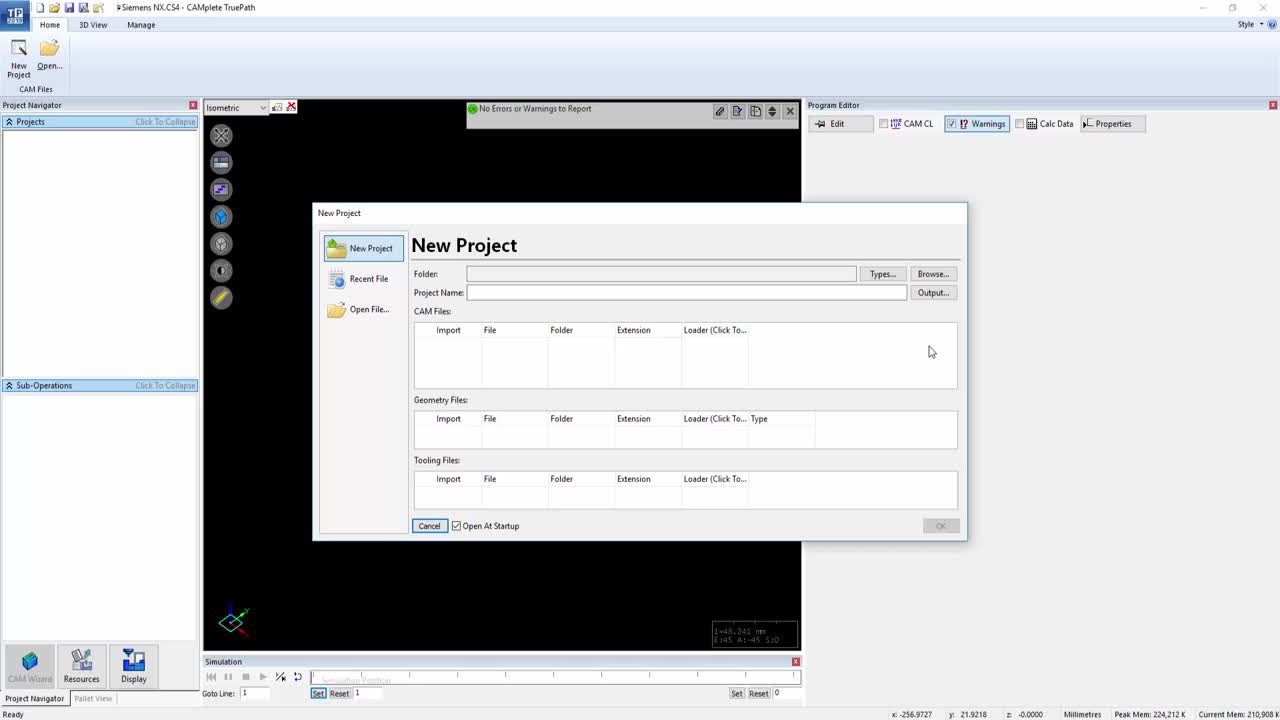The image size is (1280, 720).
Task: Close the errors and warnings bar
Action: (790, 111)
